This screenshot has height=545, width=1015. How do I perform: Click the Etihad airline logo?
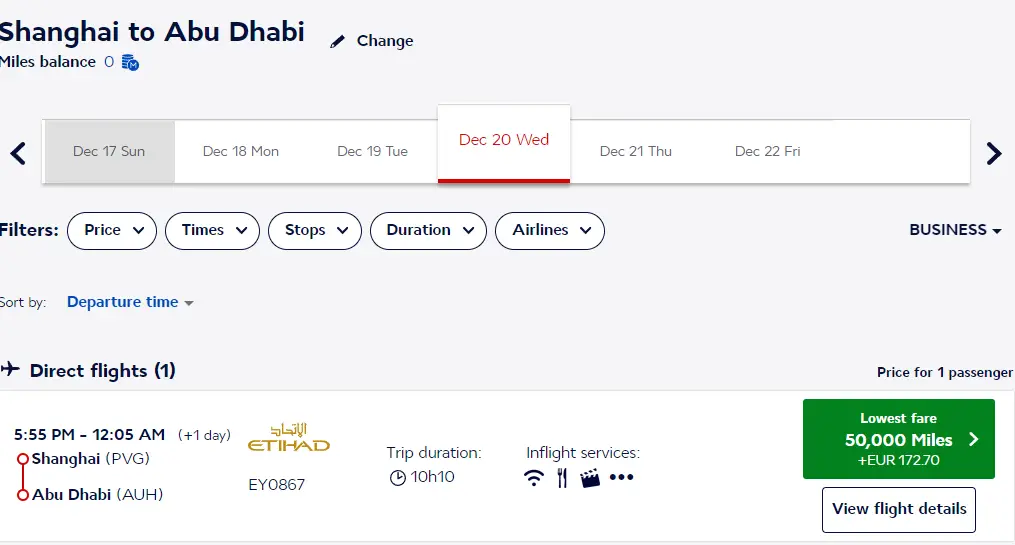point(288,437)
